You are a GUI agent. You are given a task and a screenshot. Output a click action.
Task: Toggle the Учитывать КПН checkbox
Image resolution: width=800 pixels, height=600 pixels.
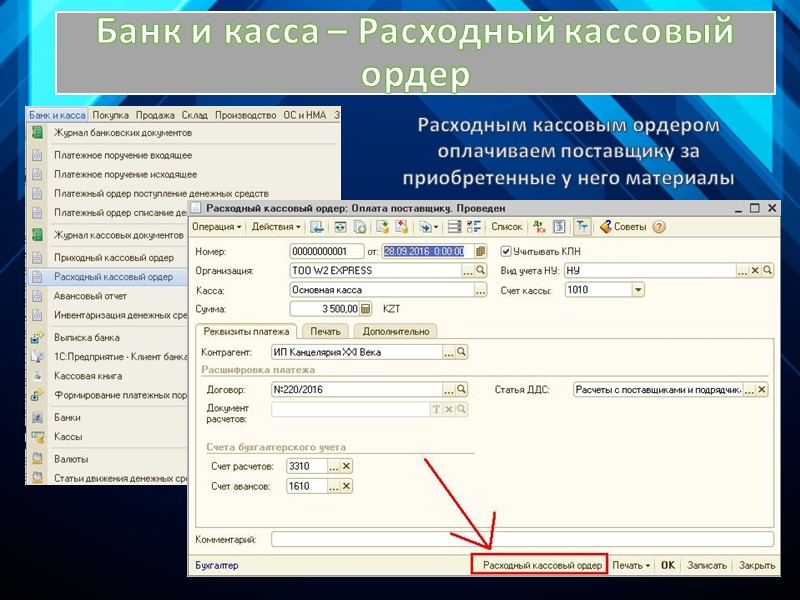tap(506, 251)
